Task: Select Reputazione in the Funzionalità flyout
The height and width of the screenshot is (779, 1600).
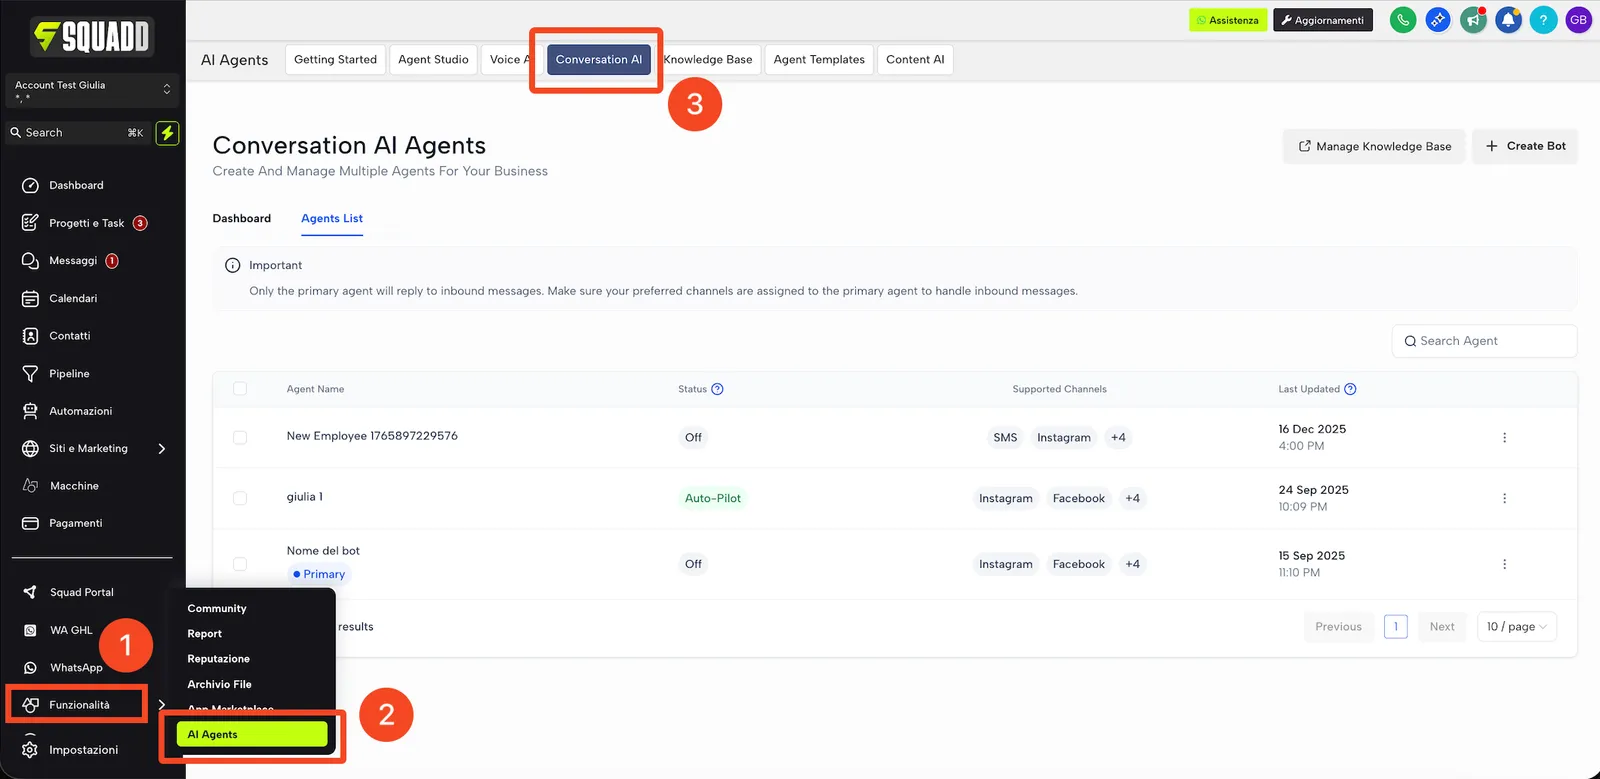Action: (219, 659)
